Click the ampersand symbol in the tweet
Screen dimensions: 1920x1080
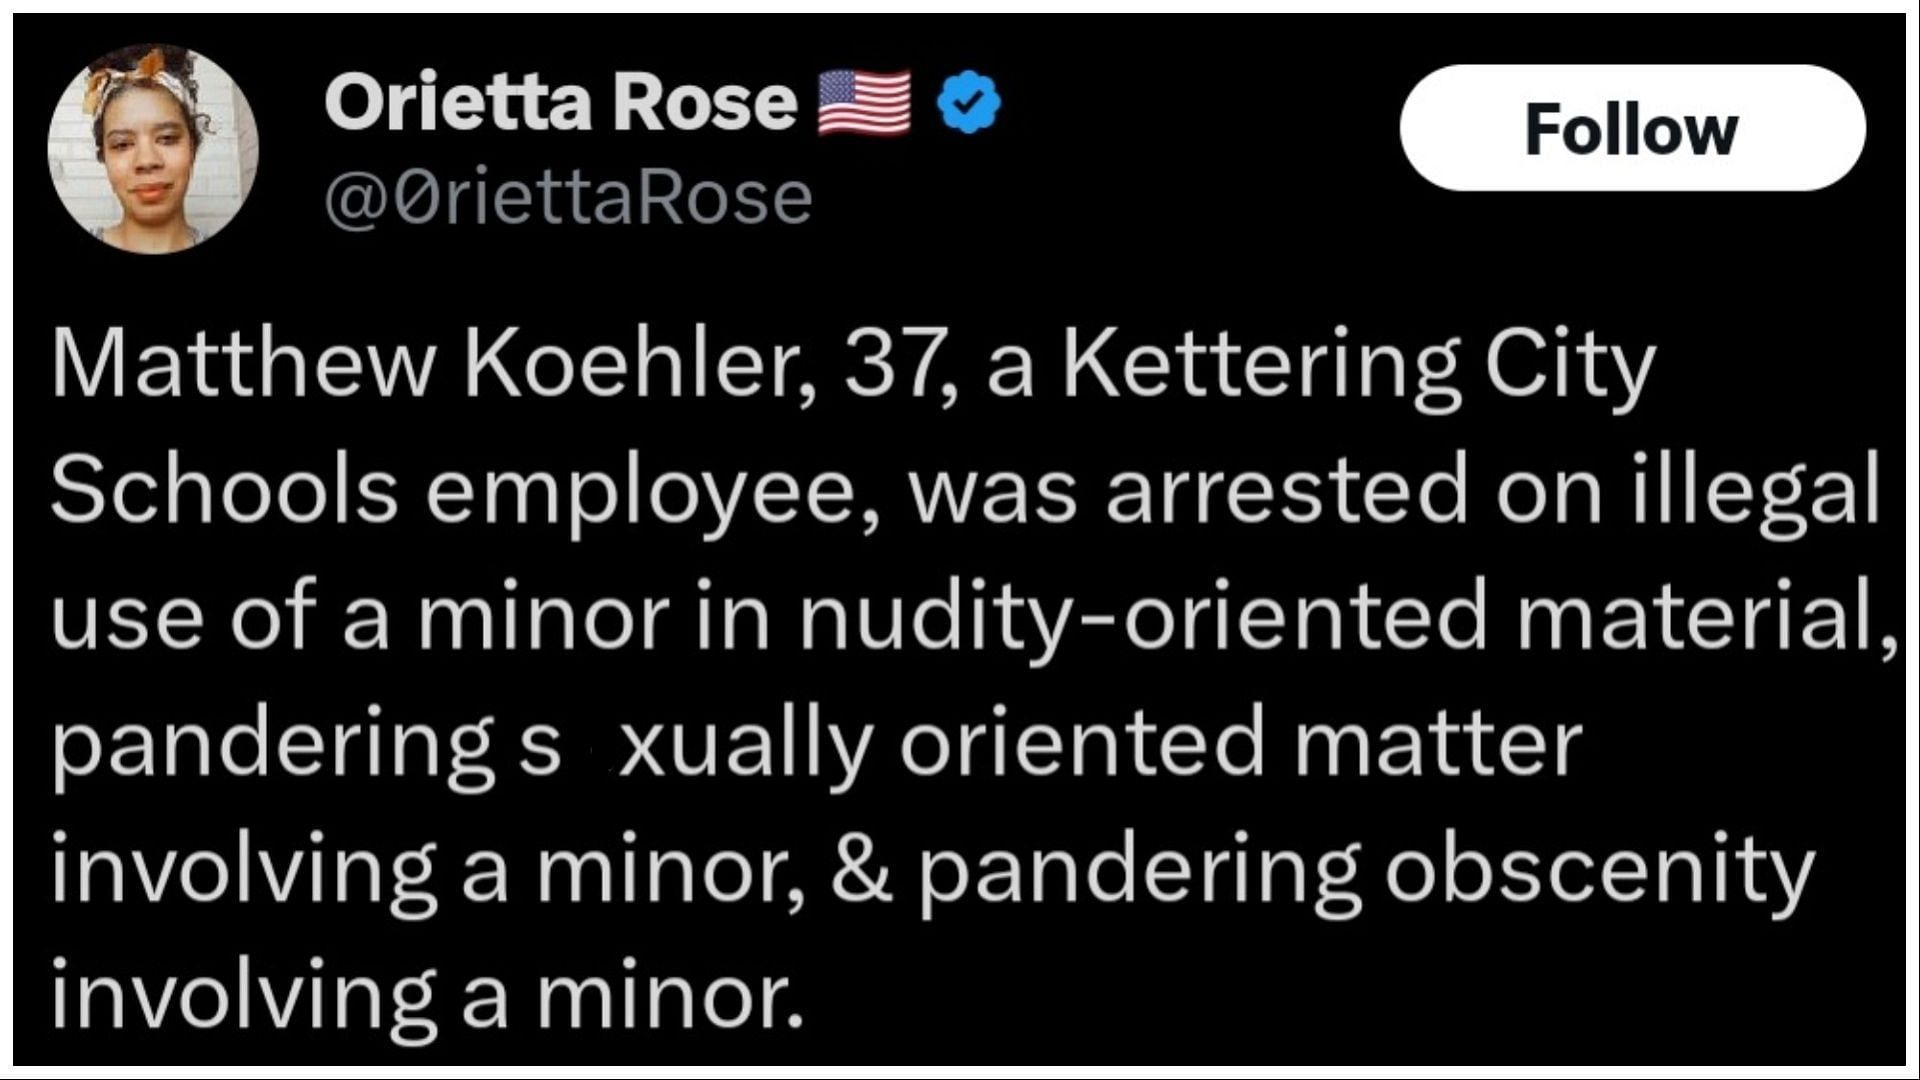coord(861,871)
